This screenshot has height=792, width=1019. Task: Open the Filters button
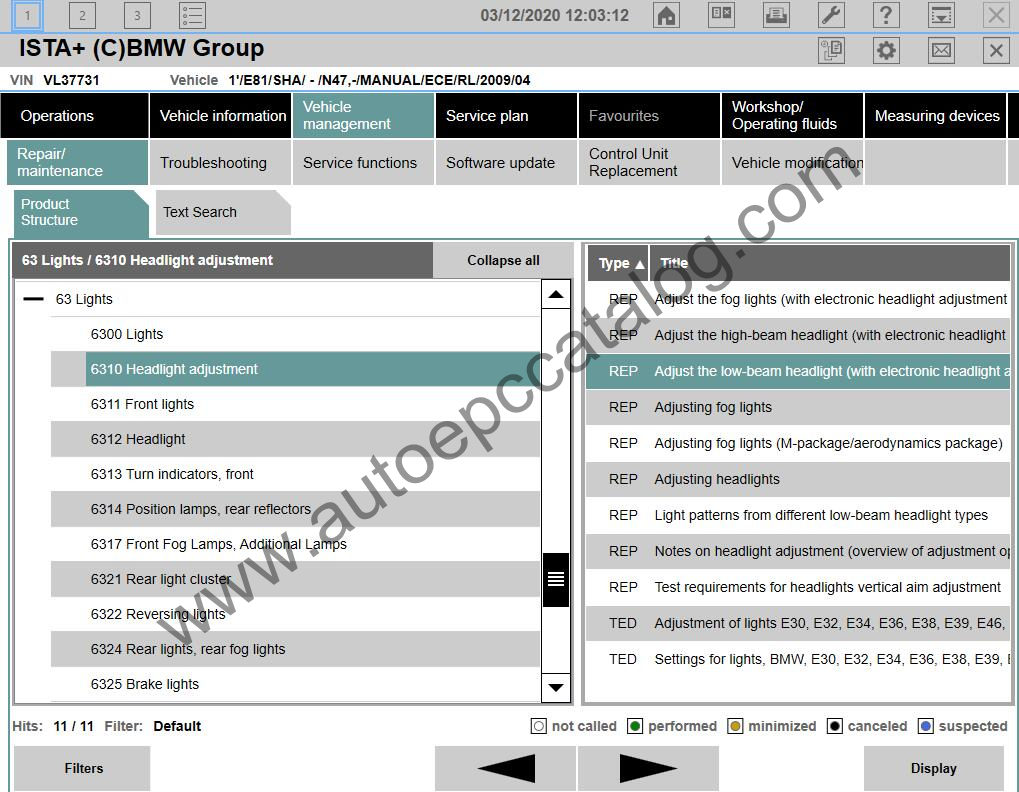[x=83, y=768]
